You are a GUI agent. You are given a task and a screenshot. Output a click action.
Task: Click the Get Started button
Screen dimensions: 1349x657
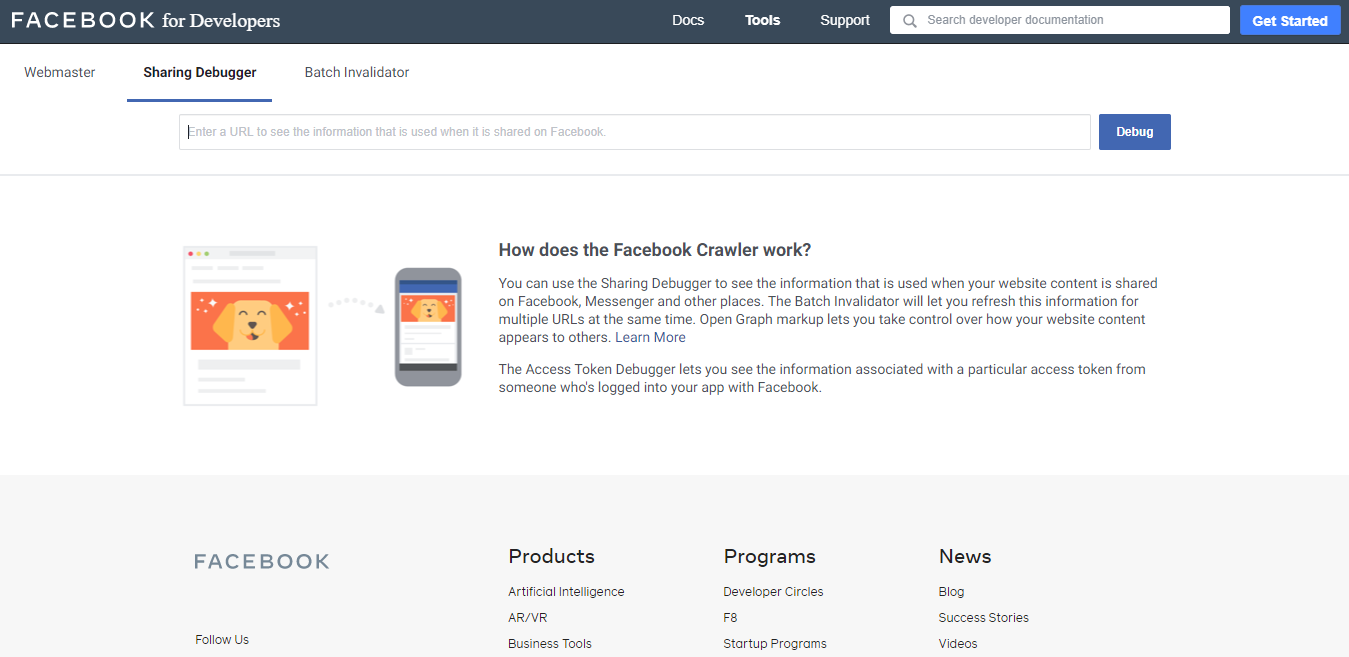coord(1289,19)
